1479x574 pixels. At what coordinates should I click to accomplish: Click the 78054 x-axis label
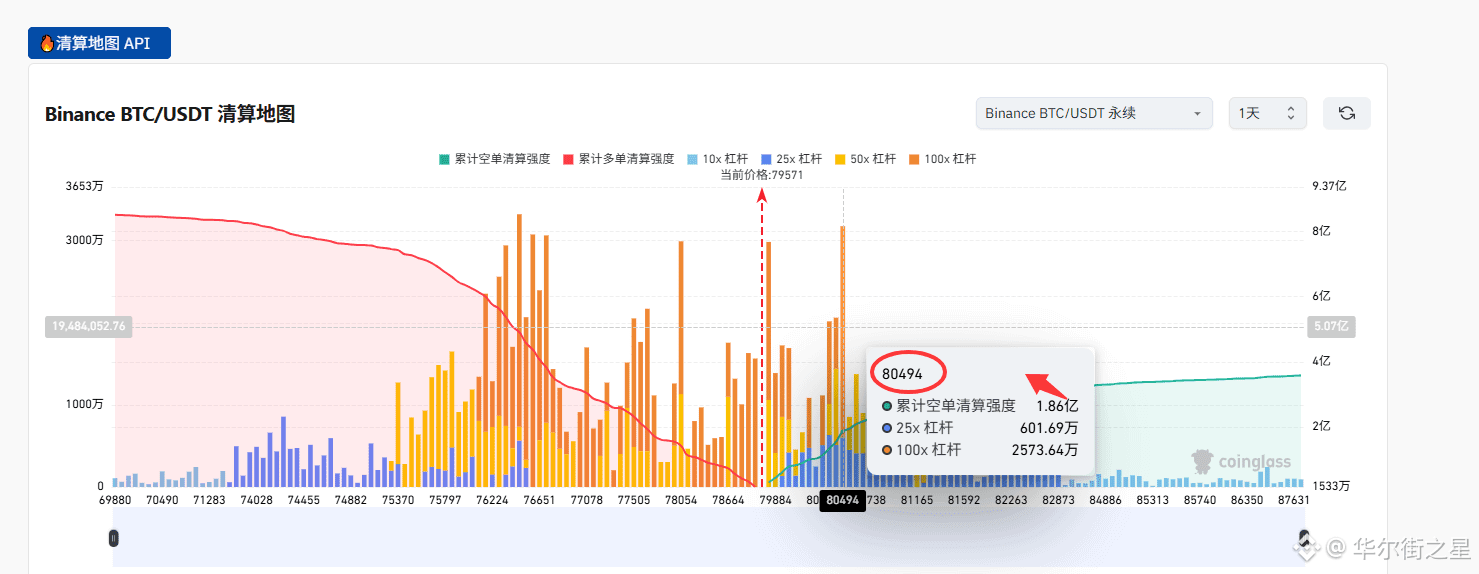680,499
